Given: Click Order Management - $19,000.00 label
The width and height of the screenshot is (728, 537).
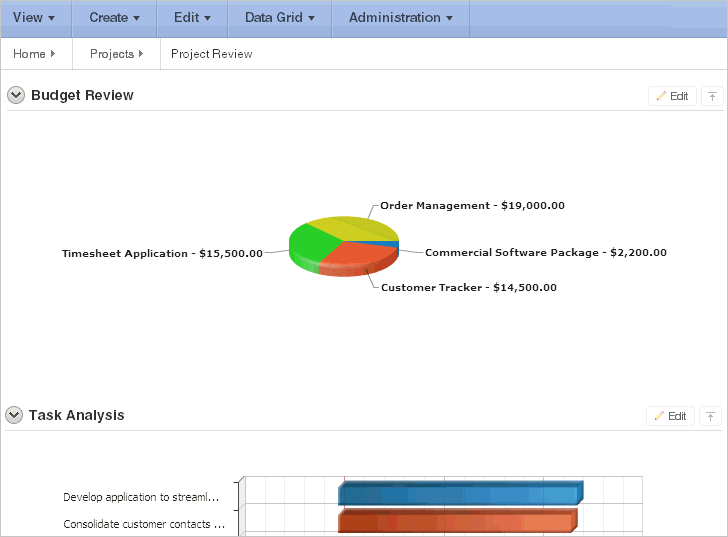Looking at the screenshot, I should coord(472,206).
